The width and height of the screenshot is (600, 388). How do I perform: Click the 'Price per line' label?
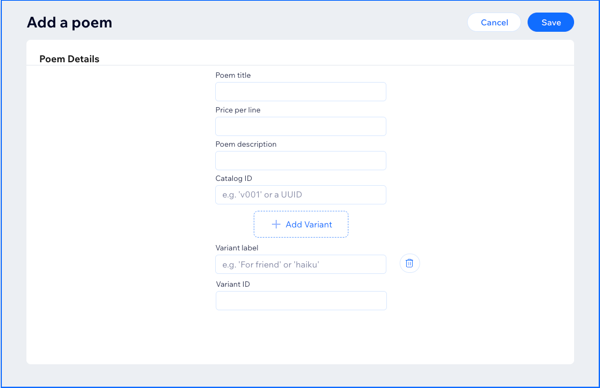(x=238, y=110)
